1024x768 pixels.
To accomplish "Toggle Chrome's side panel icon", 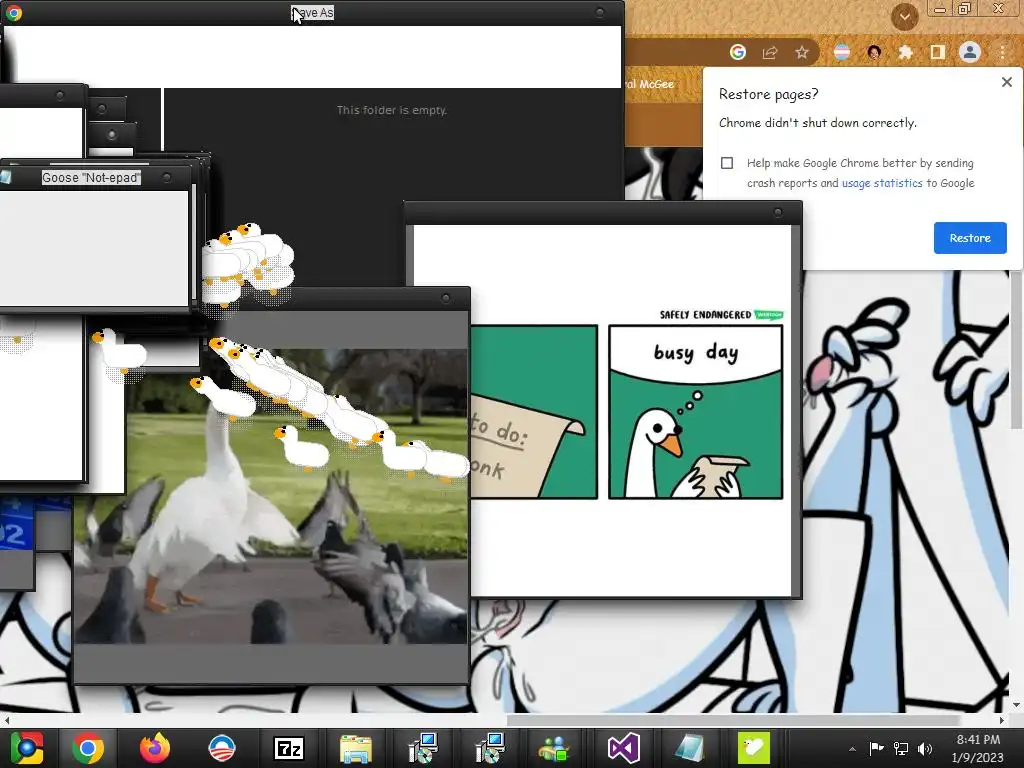I will [x=937, y=52].
